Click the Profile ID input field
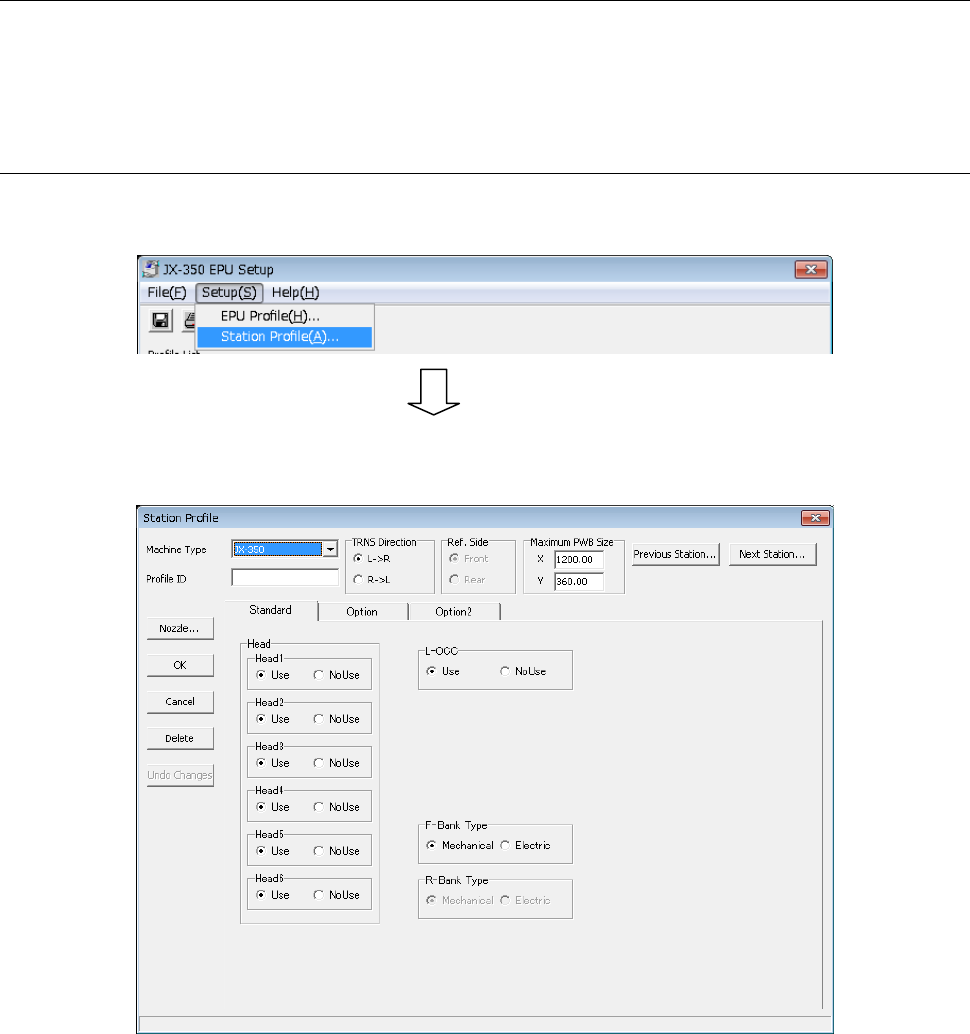 coord(285,578)
